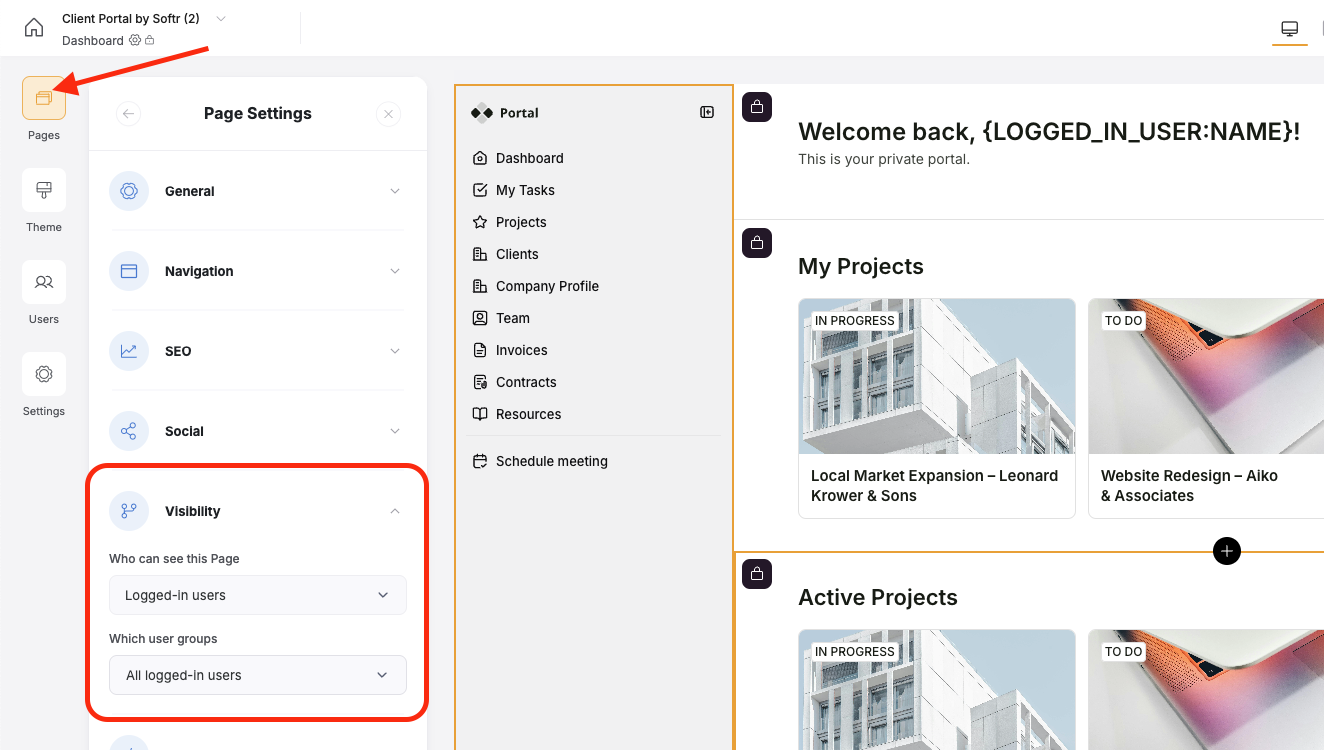This screenshot has height=750, width=1324.
Task: Collapse the Visibility section chevron
Action: click(395, 511)
